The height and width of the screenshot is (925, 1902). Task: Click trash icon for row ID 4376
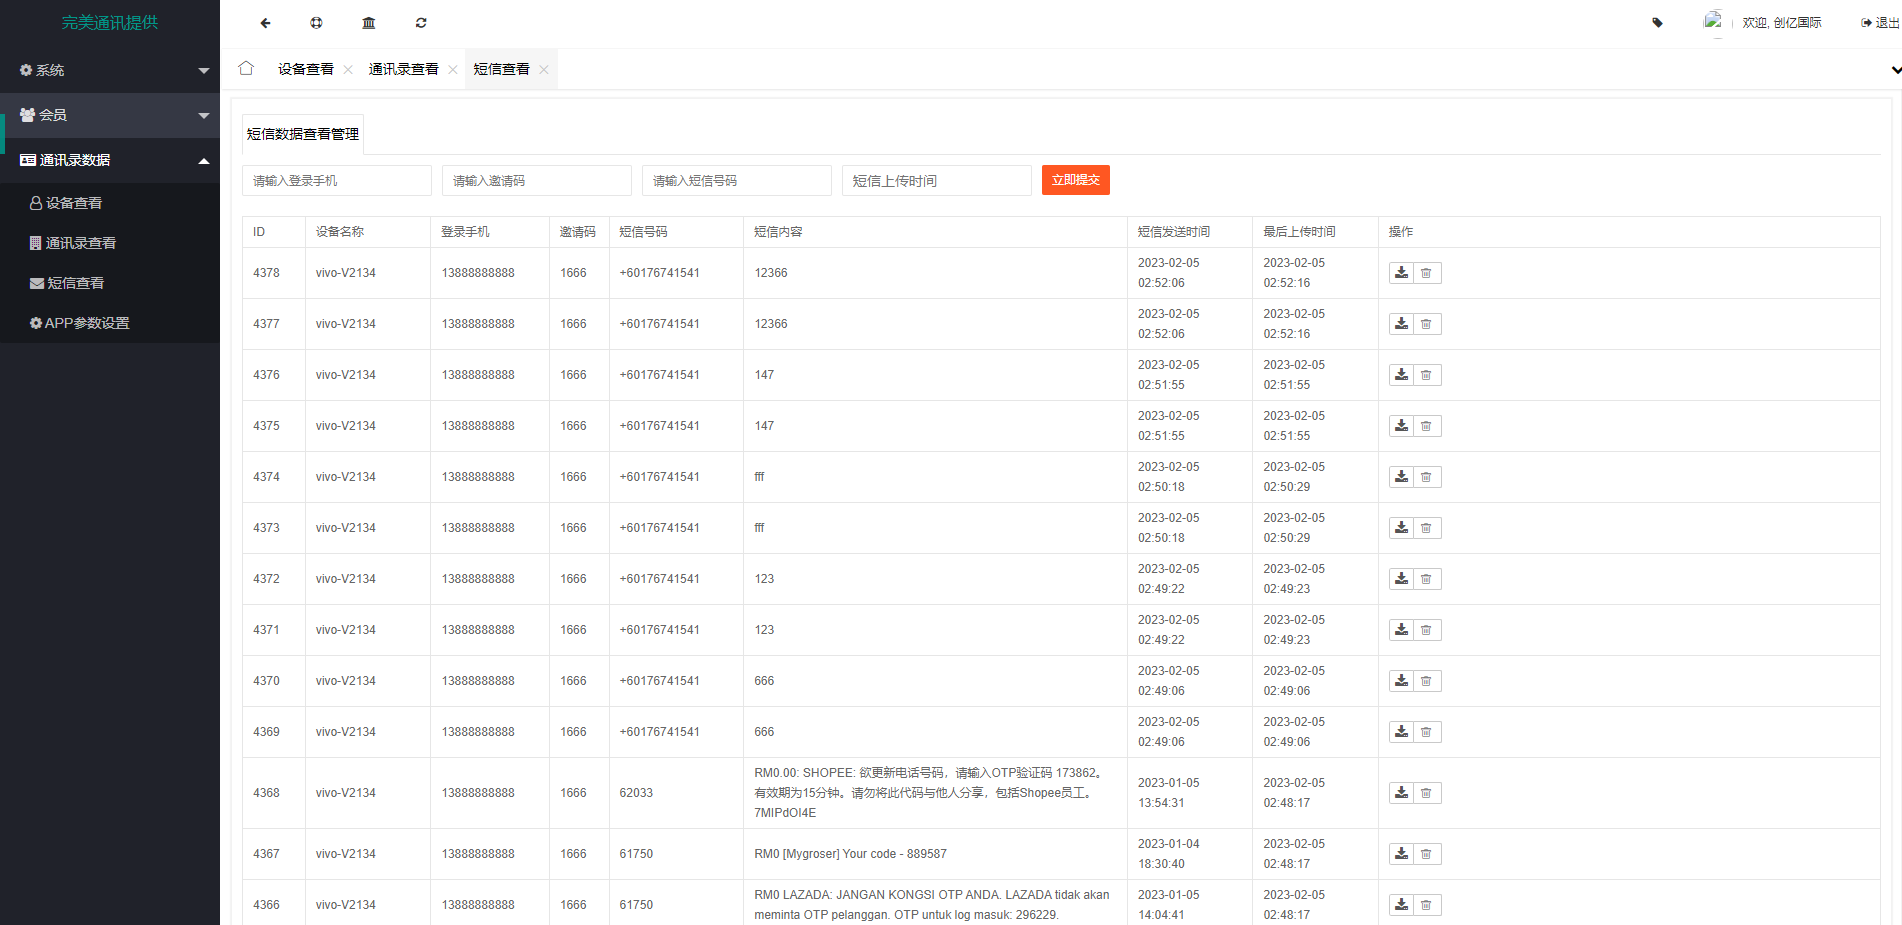point(1427,375)
